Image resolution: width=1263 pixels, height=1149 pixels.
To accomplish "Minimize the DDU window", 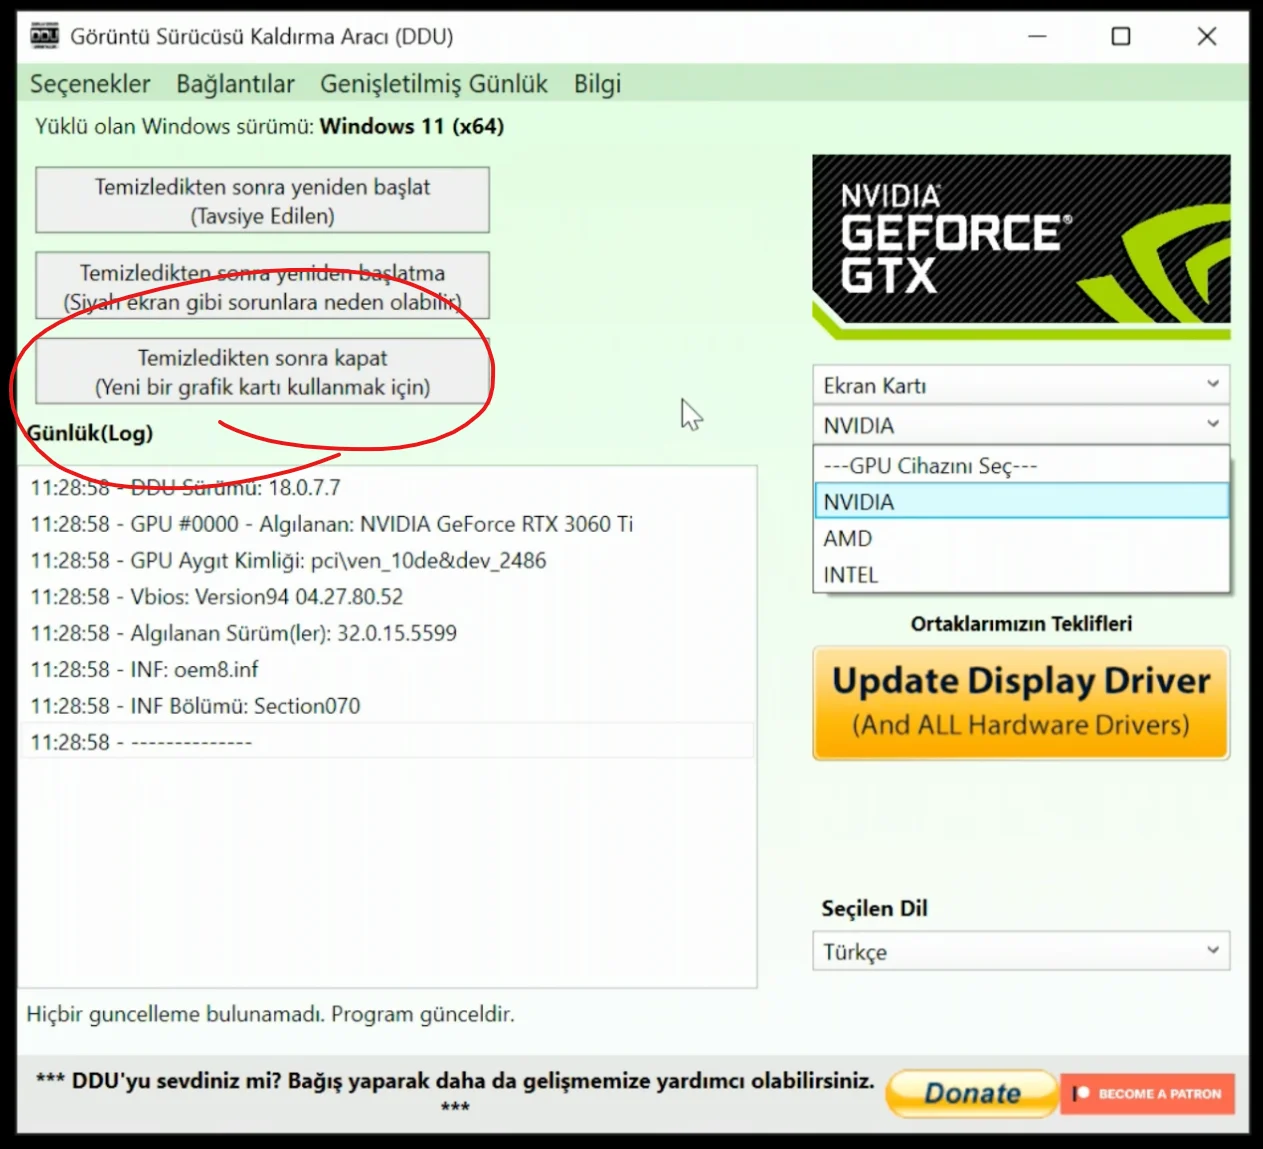I will [x=1037, y=36].
